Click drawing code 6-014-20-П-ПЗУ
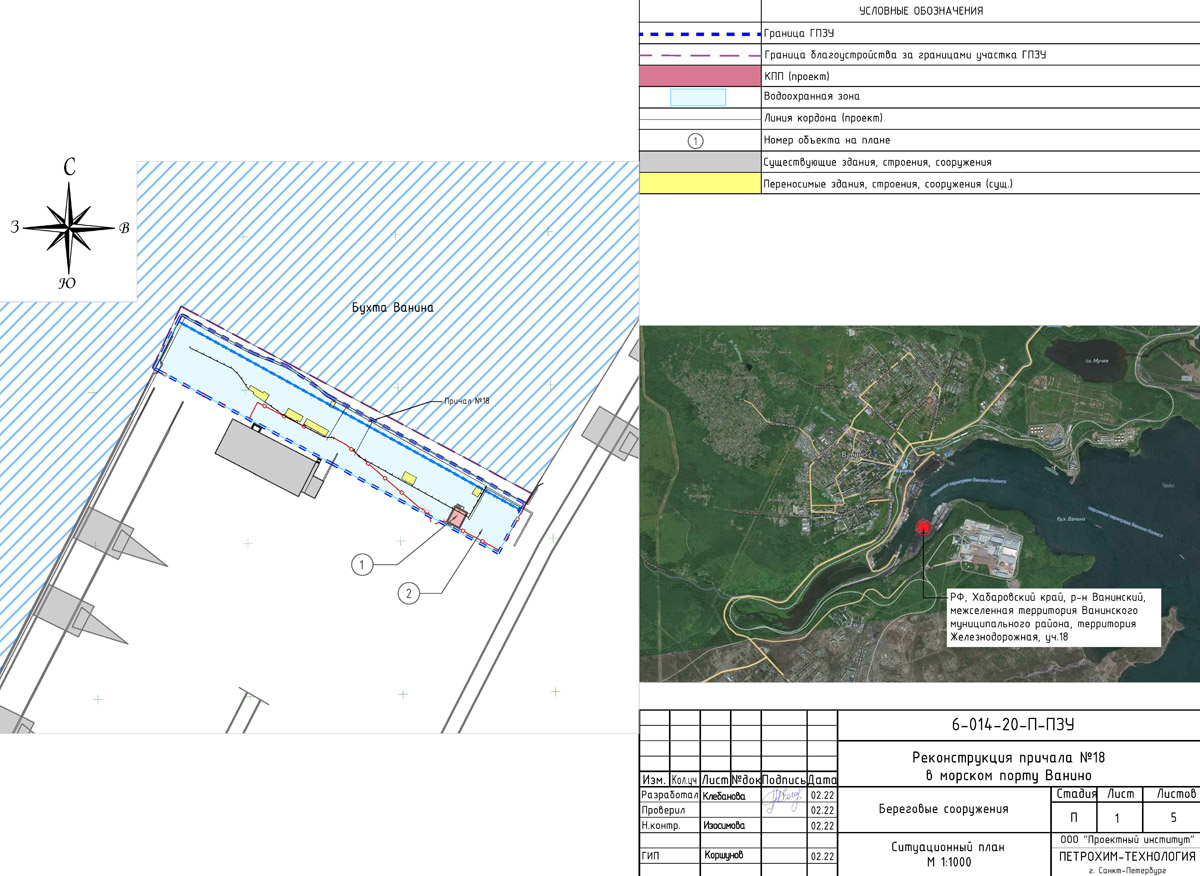 [x=1018, y=725]
